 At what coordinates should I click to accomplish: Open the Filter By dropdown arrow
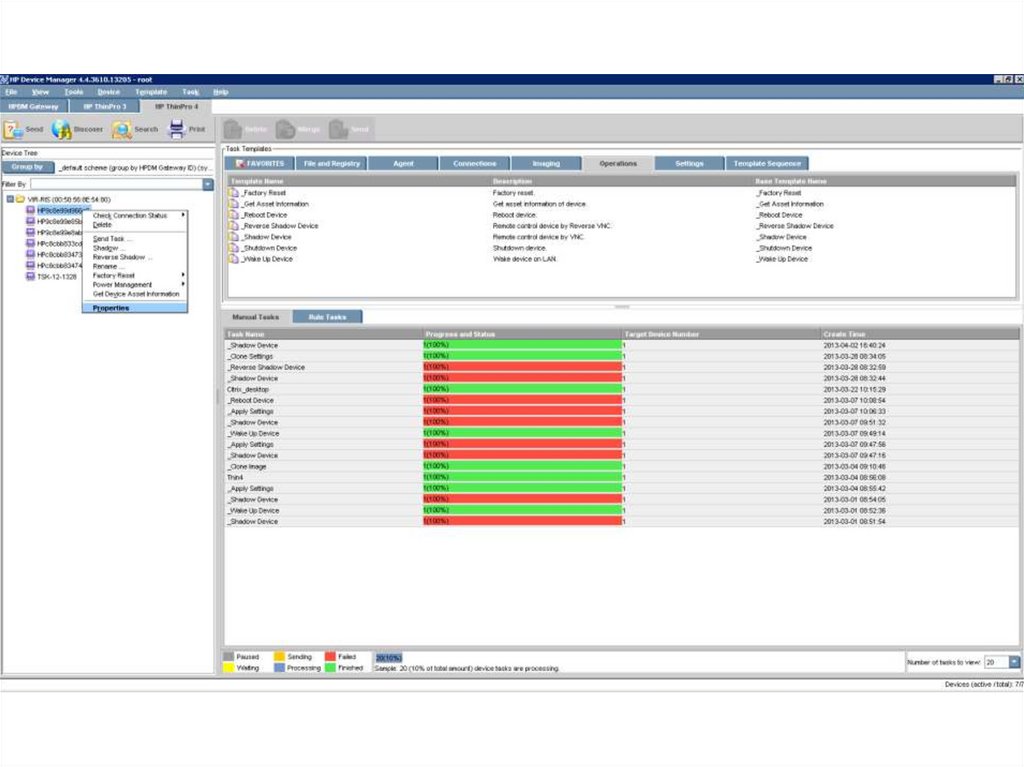tap(208, 184)
